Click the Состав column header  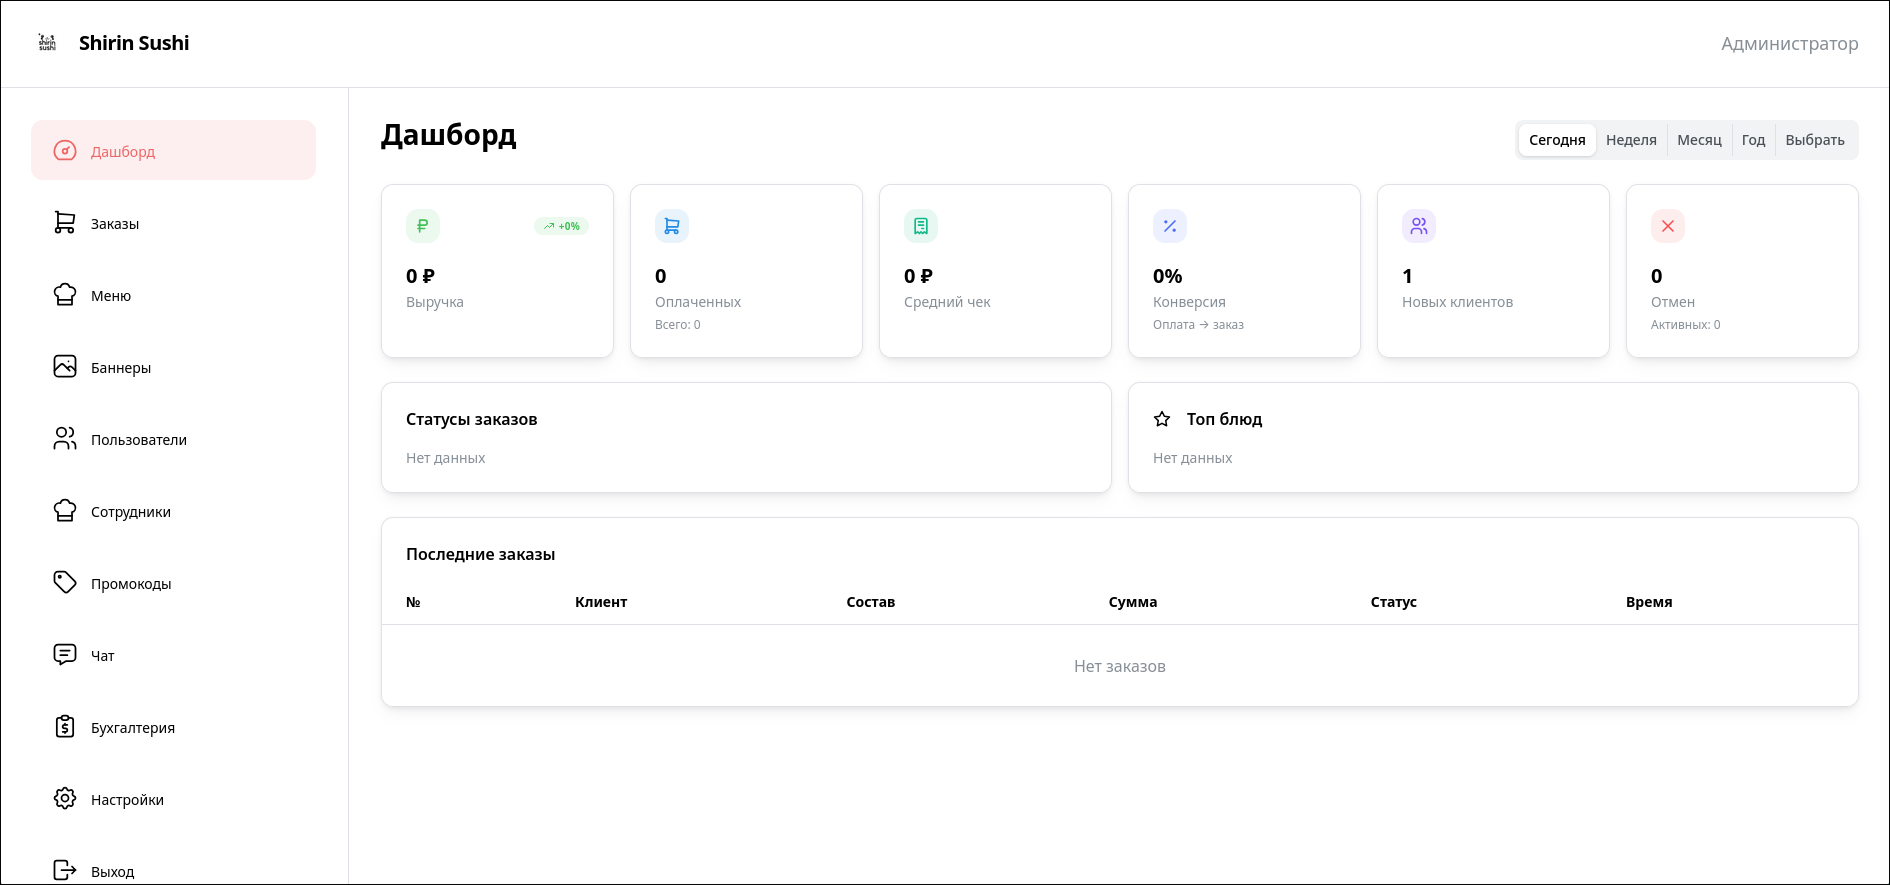coord(870,602)
